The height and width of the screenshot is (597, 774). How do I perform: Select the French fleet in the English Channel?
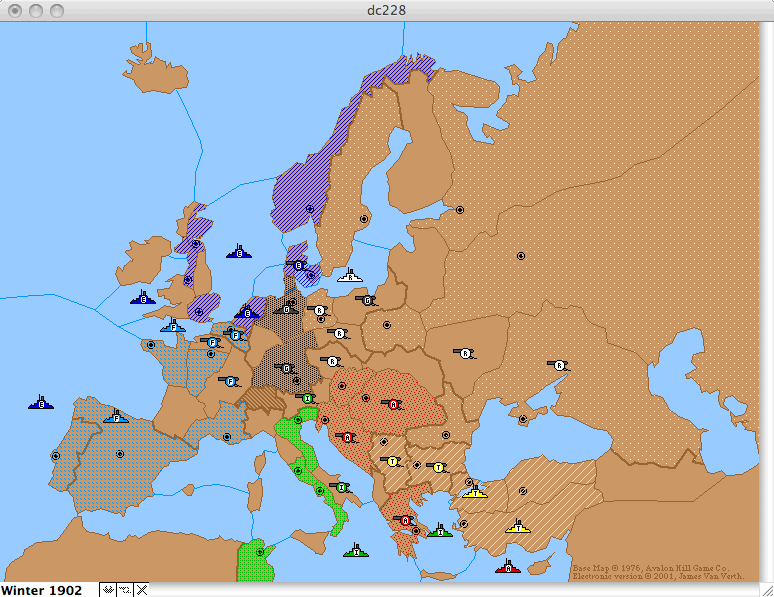[173, 325]
